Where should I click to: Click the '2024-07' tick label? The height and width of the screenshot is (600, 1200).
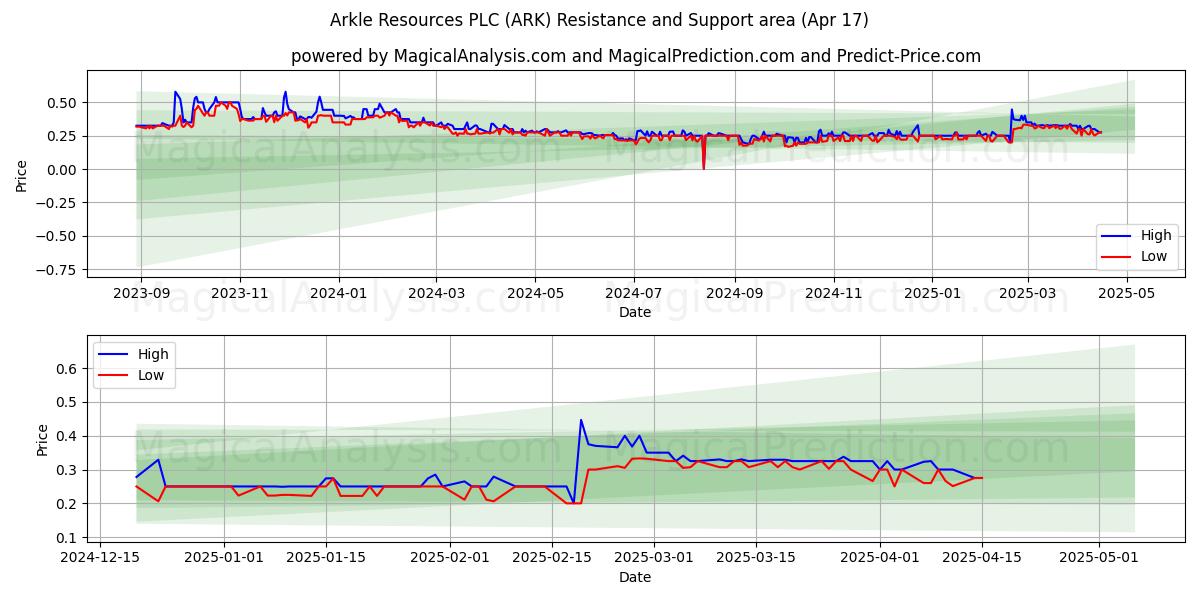coord(634,293)
